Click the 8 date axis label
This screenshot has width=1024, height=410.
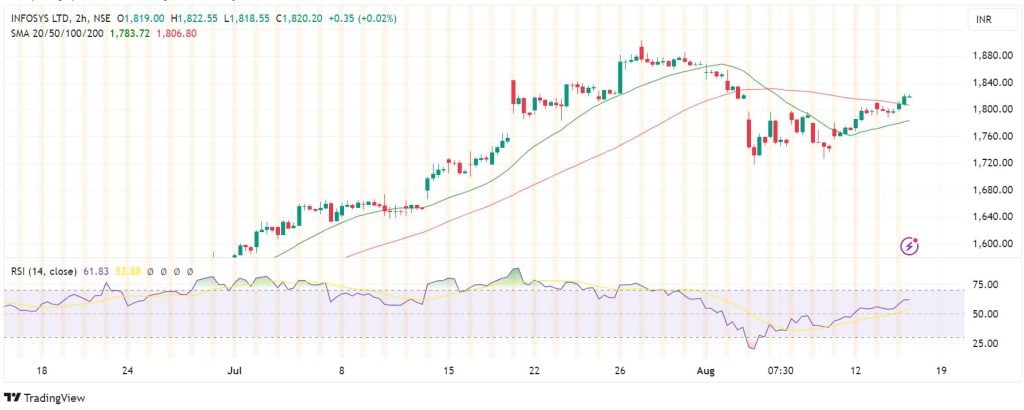342,371
